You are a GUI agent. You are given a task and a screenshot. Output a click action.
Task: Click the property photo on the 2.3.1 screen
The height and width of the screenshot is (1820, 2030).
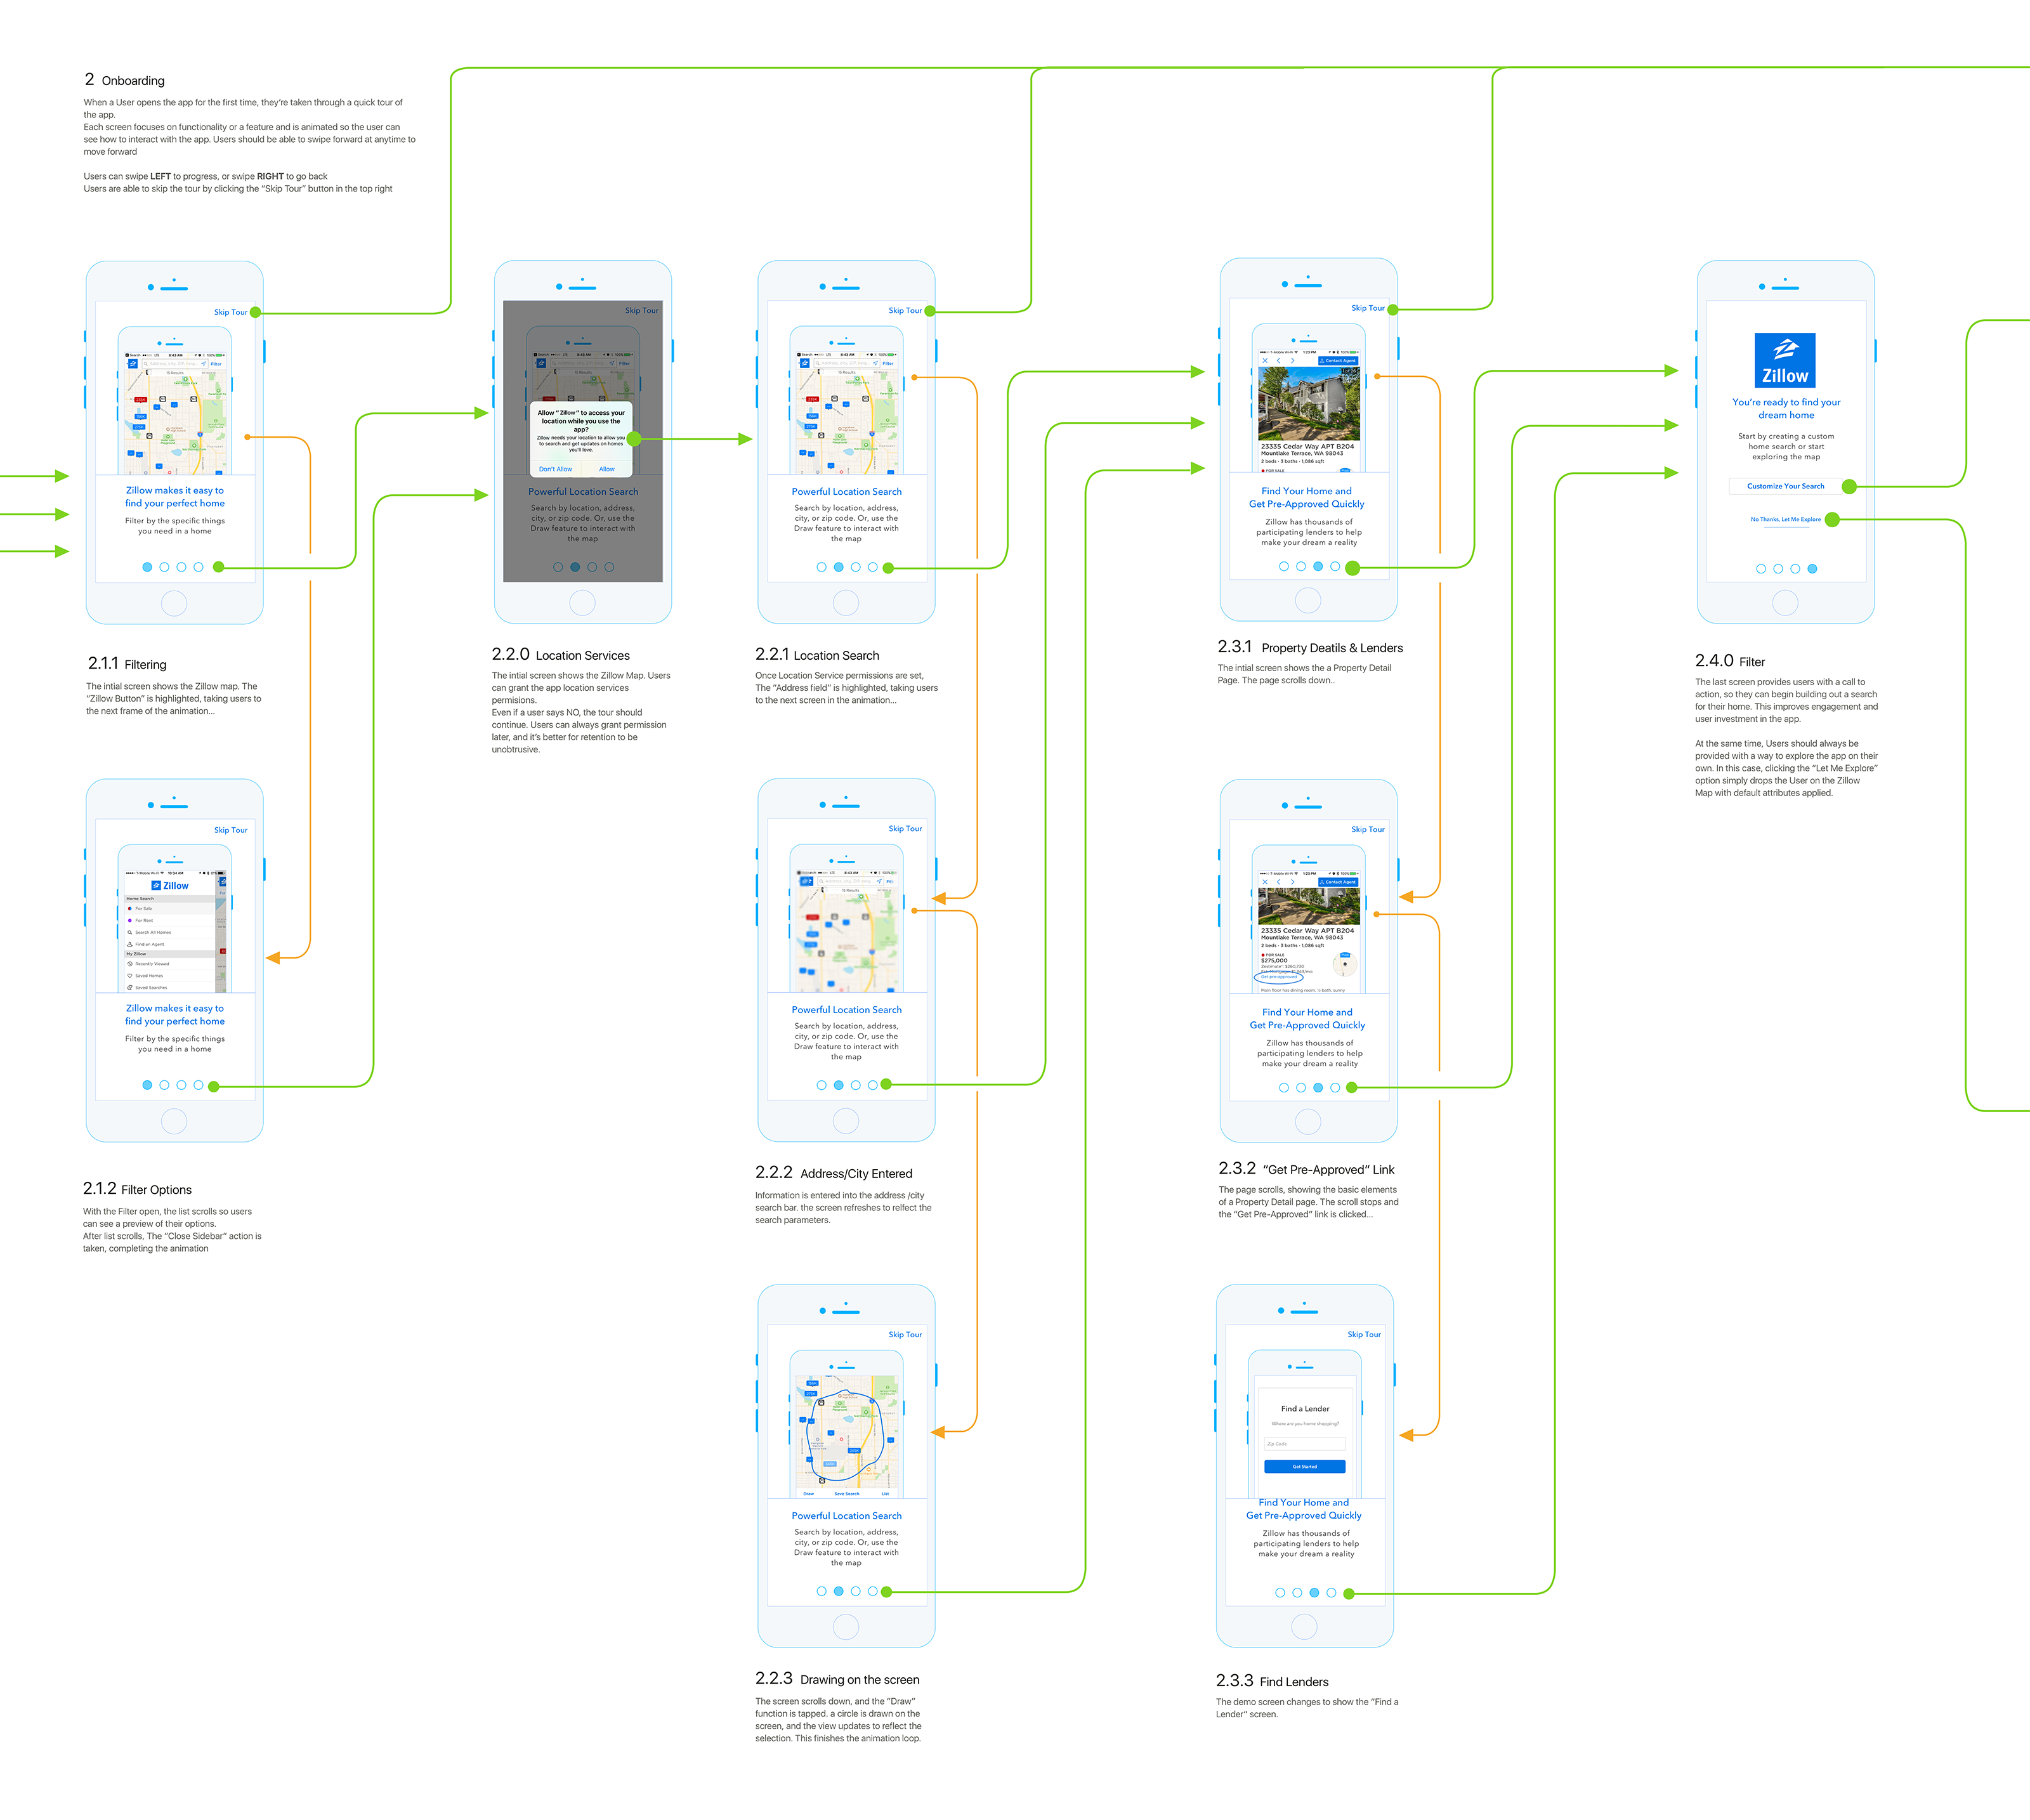pos(1308,404)
